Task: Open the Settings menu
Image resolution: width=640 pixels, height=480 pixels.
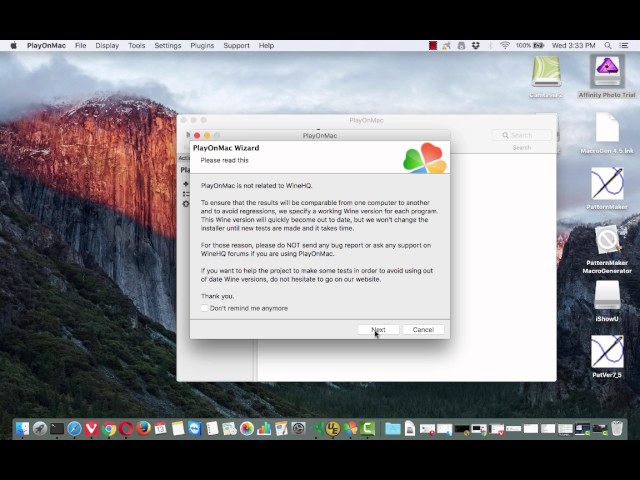Action: coord(167,45)
